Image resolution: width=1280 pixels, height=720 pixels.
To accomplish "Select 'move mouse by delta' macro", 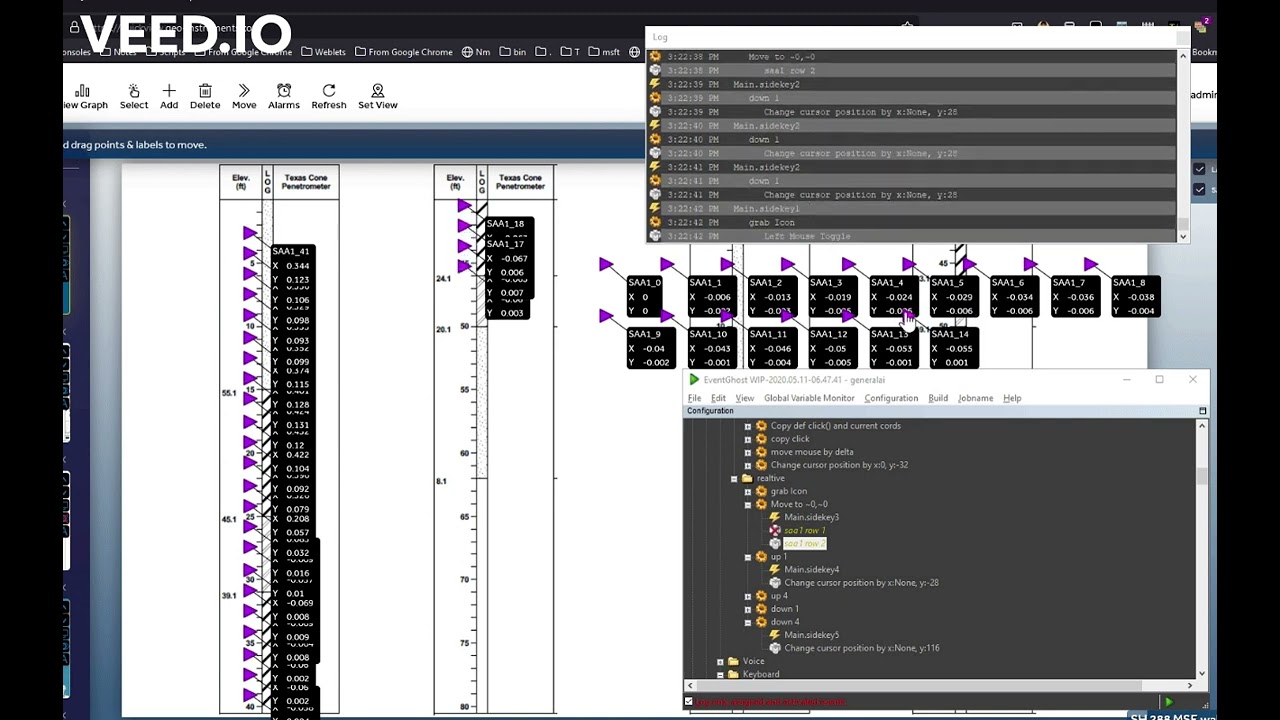I will click(812, 452).
